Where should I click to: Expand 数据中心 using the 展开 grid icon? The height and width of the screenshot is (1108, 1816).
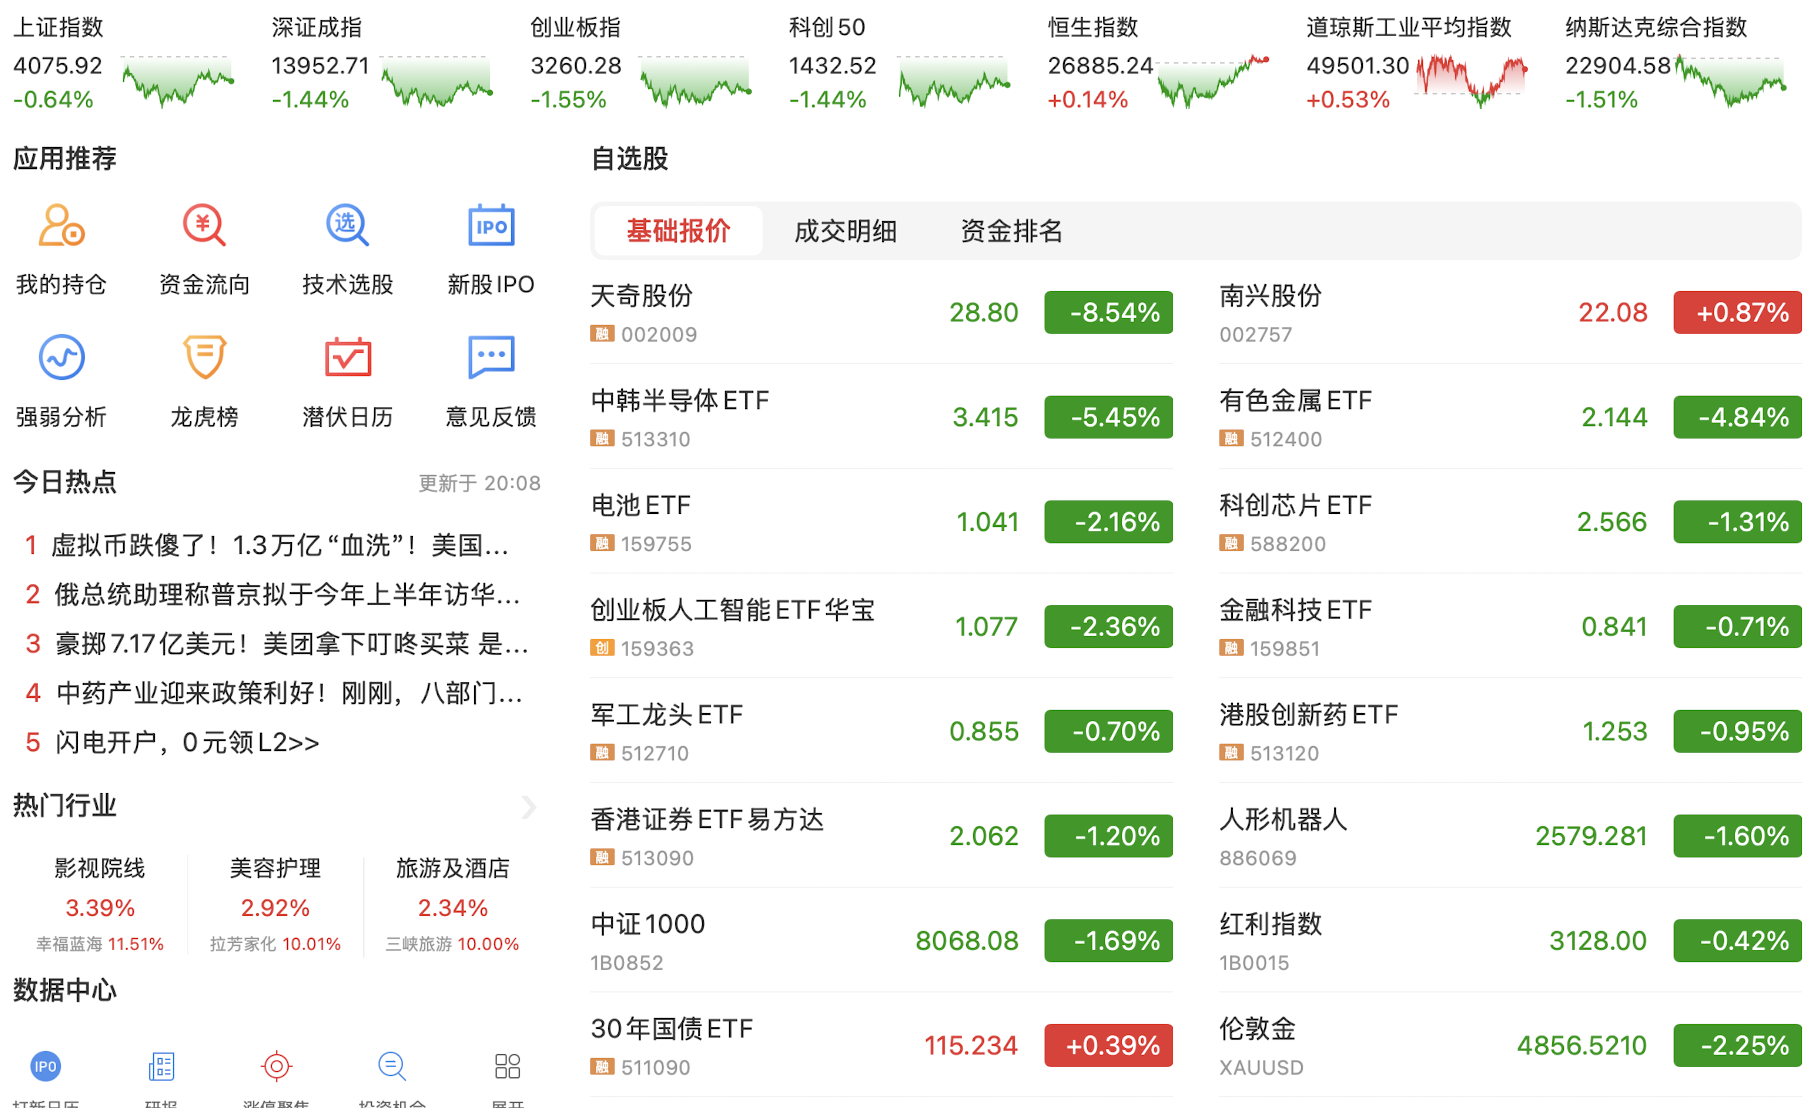tap(507, 1068)
